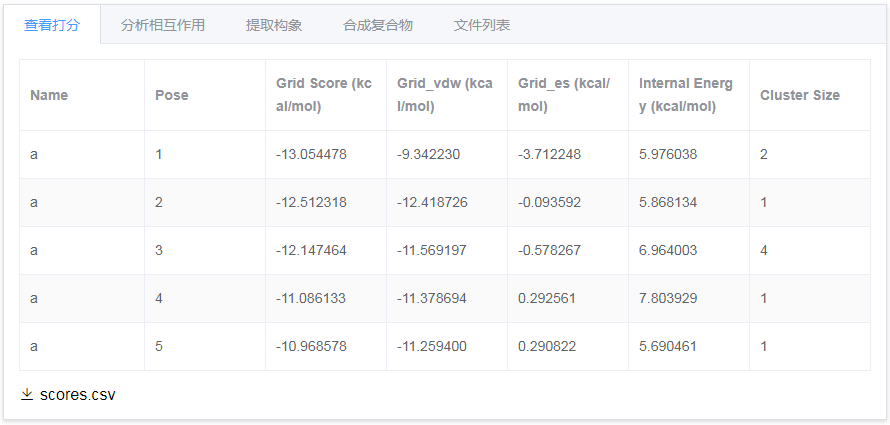Open the 分析相互作用 tab

[x=163, y=25]
